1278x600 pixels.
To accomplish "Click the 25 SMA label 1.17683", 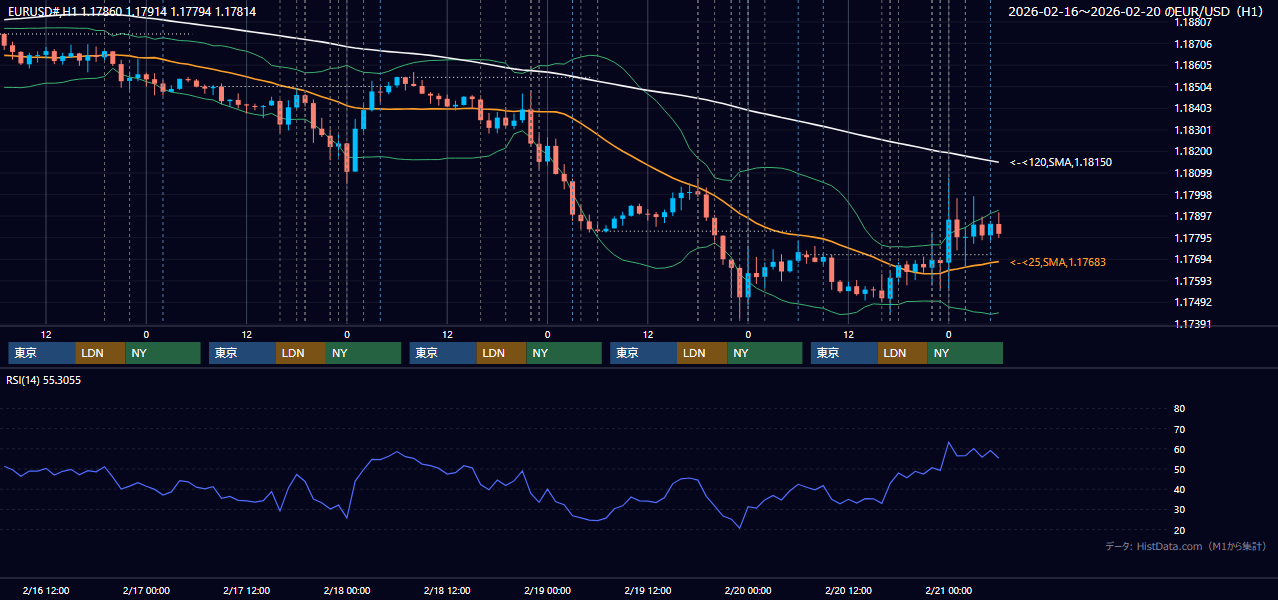I will coord(1058,262).
